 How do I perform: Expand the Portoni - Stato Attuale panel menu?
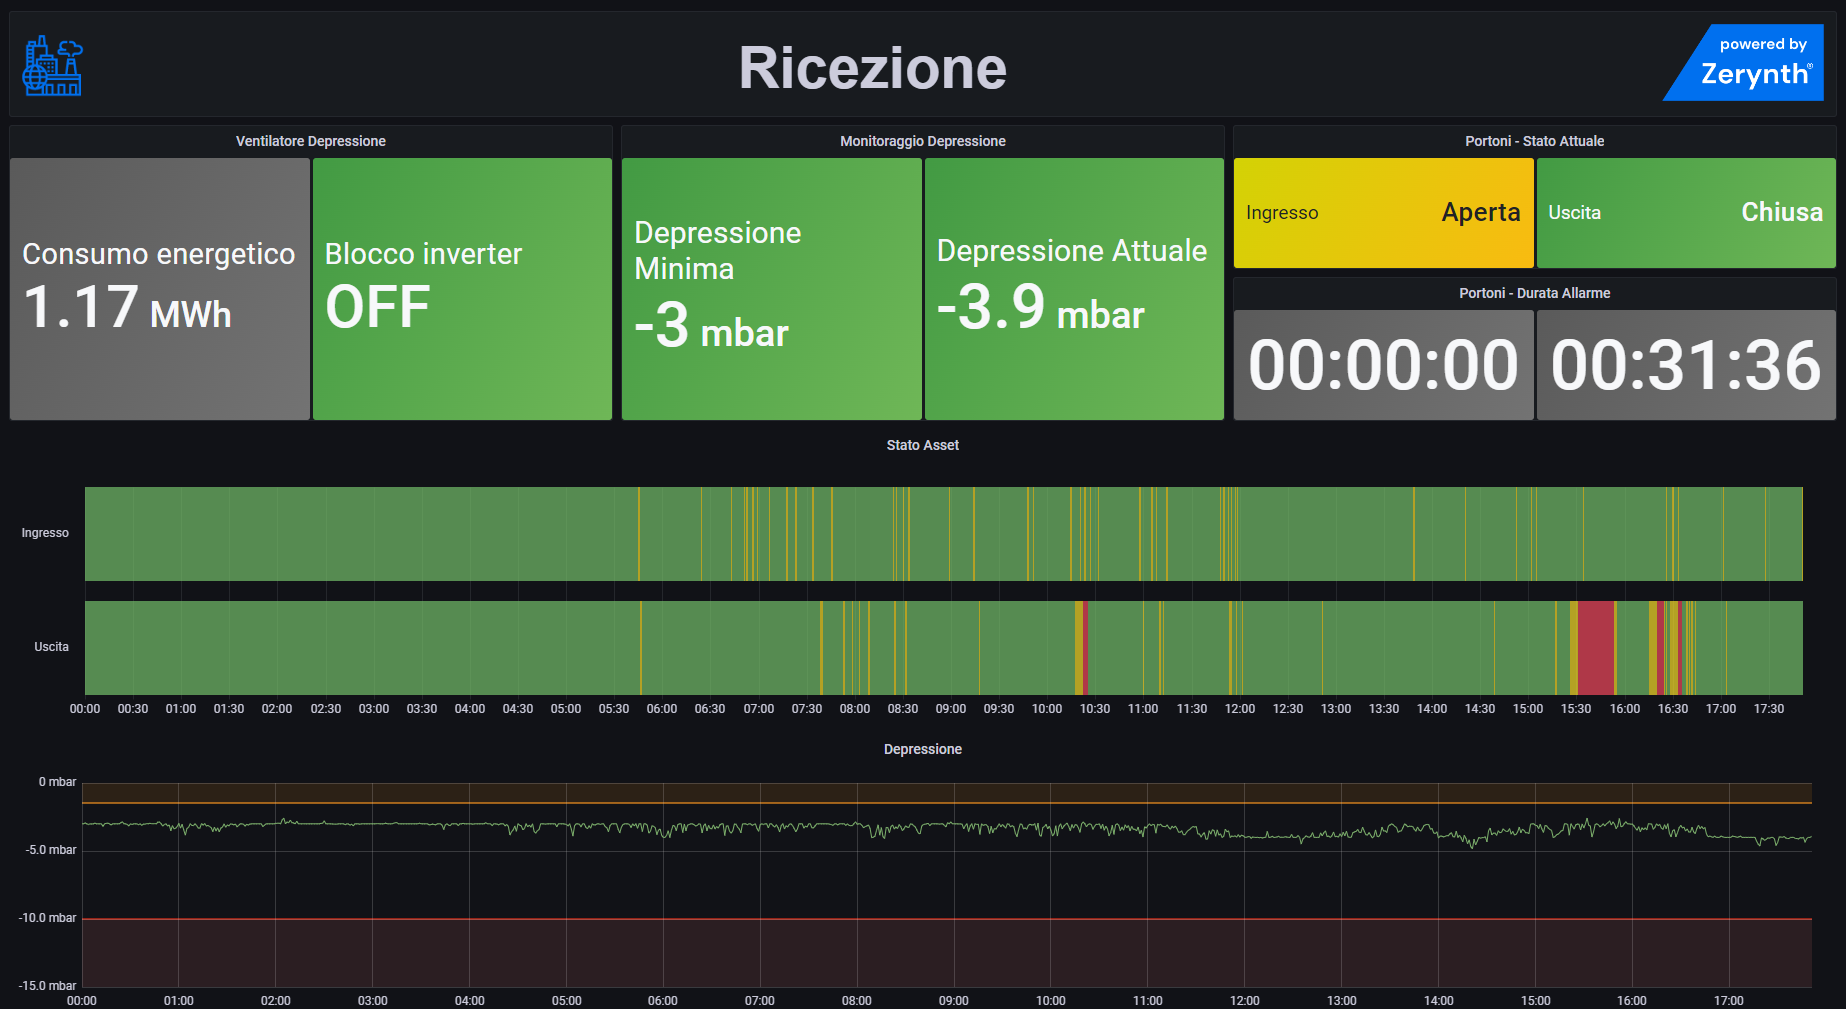(1534, 141)
